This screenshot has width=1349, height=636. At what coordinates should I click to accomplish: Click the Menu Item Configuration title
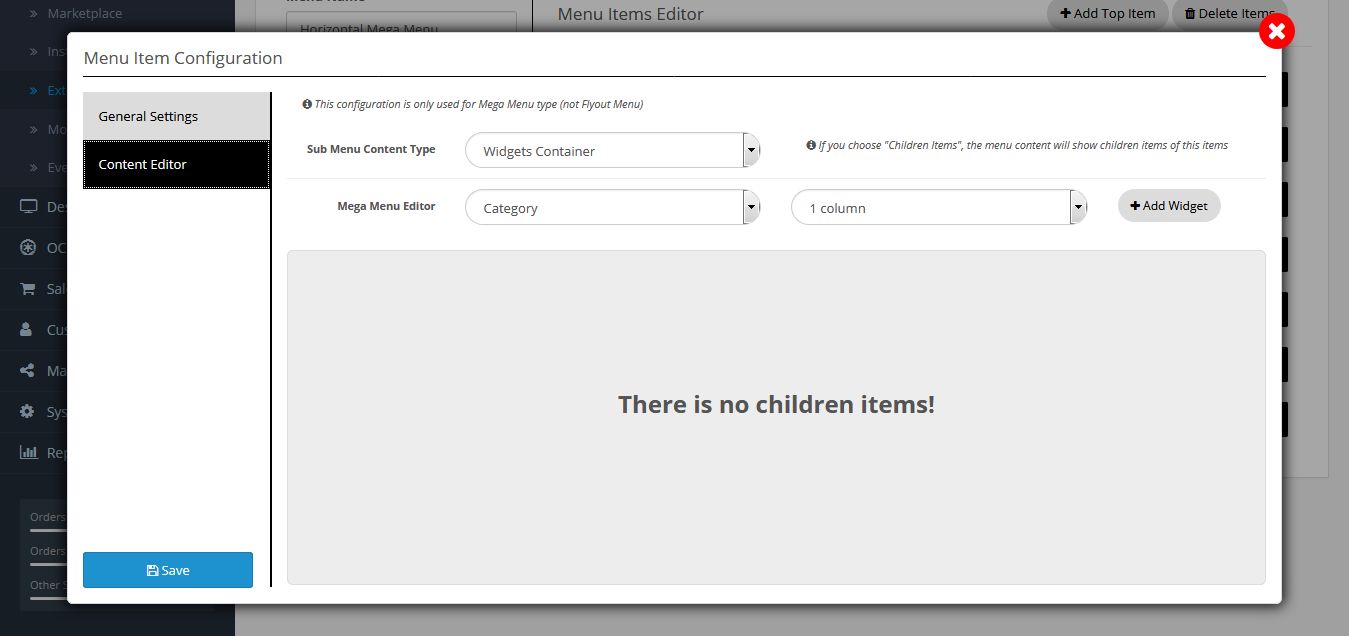(x=183, y=58)
